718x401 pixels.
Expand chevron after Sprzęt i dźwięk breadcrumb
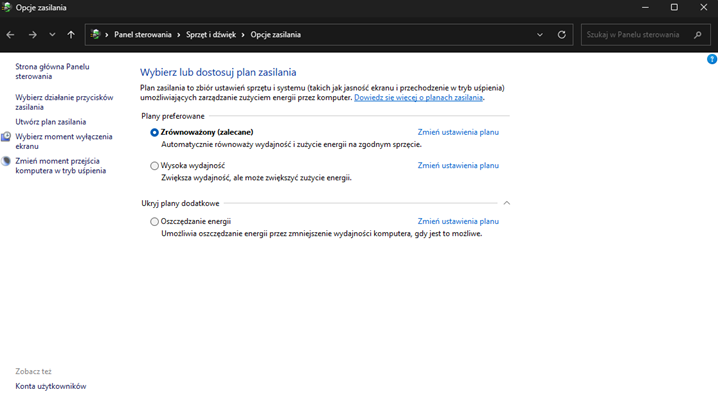tap(243, 35)
